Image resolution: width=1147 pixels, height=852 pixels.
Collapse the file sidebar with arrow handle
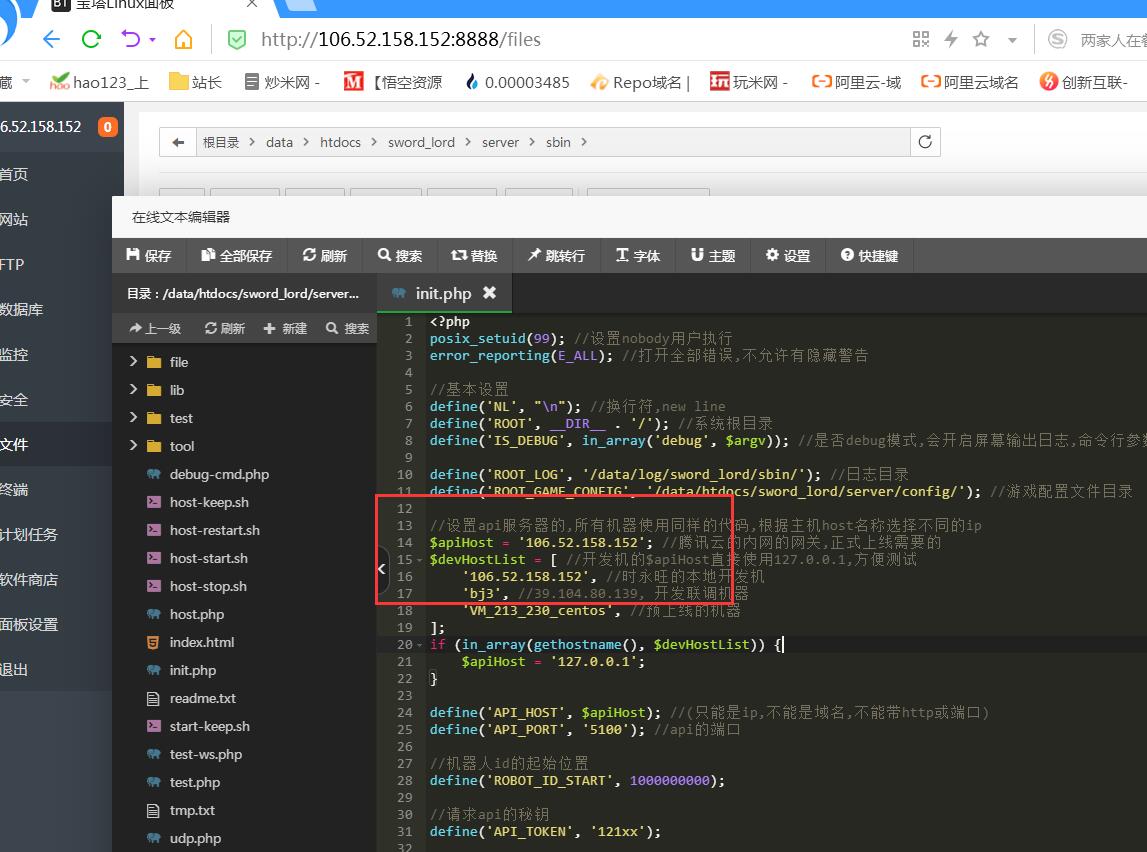pos(381,568)
